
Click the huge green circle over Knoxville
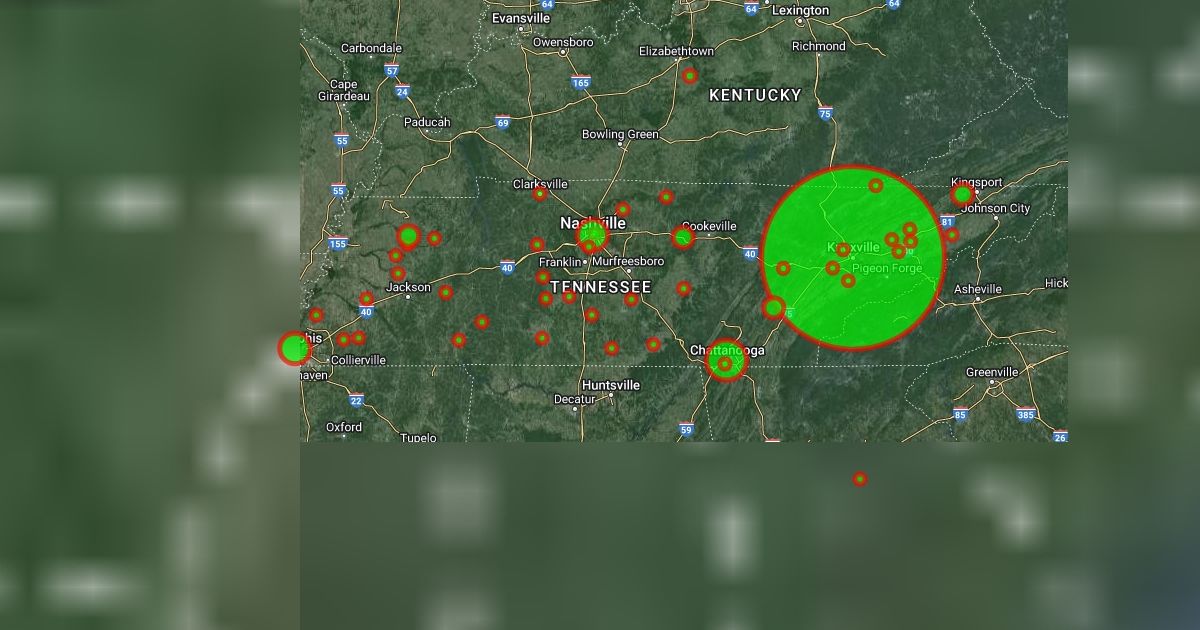(x=853, y=258)
